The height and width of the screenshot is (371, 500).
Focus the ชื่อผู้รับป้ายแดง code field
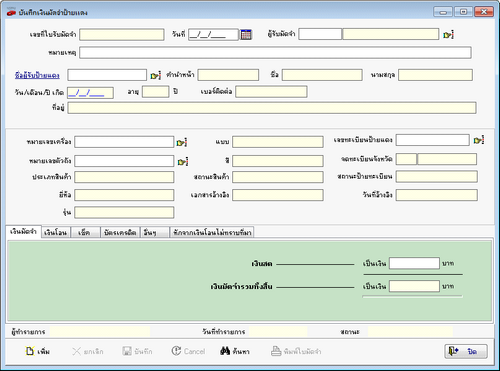(107, 75)
